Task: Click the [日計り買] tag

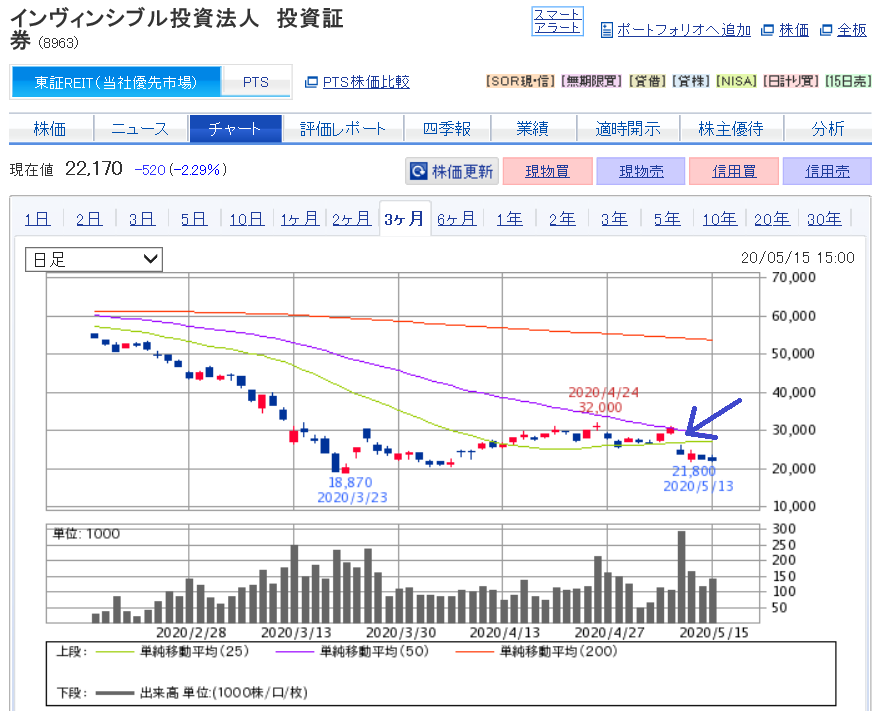Action: pyautogui.click(x=791, y=82)
